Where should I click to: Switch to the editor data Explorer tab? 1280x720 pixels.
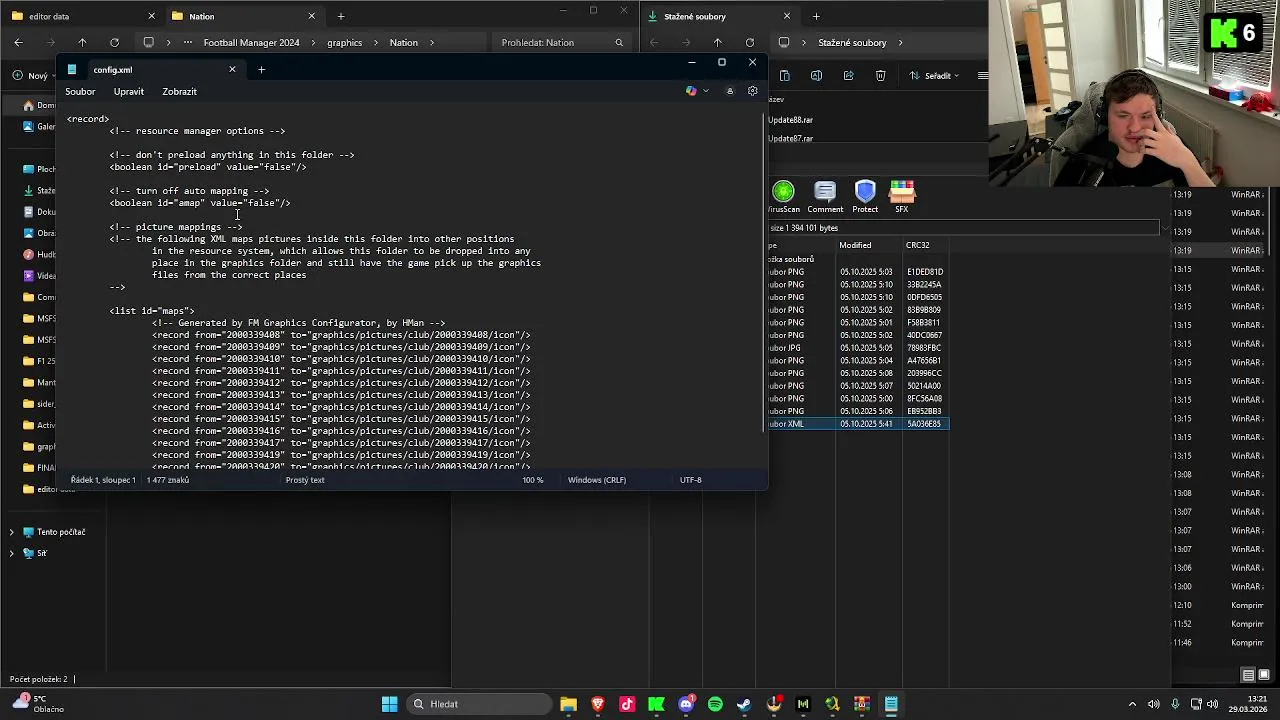80,16
